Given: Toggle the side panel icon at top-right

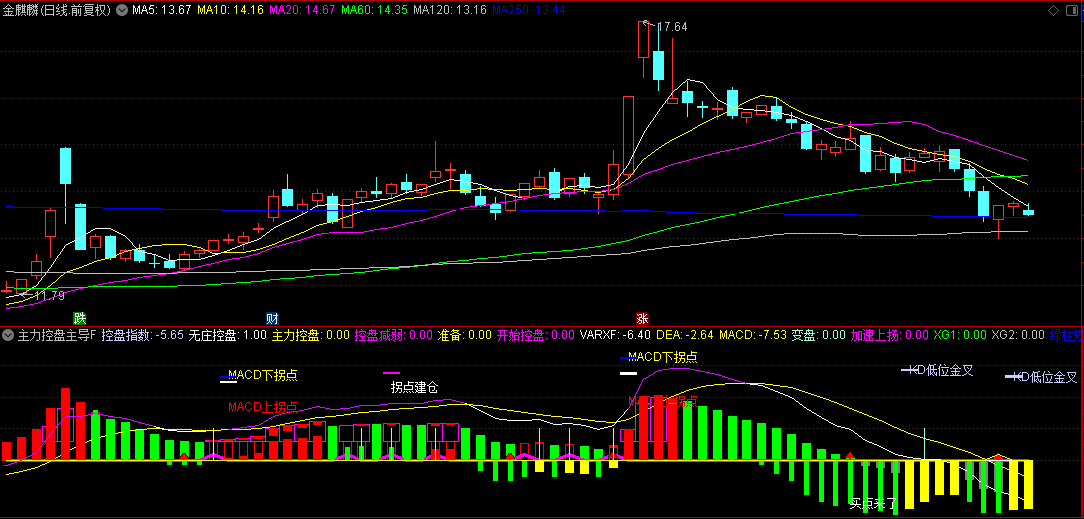Looking at the screenshot, I should [1072, 10].
